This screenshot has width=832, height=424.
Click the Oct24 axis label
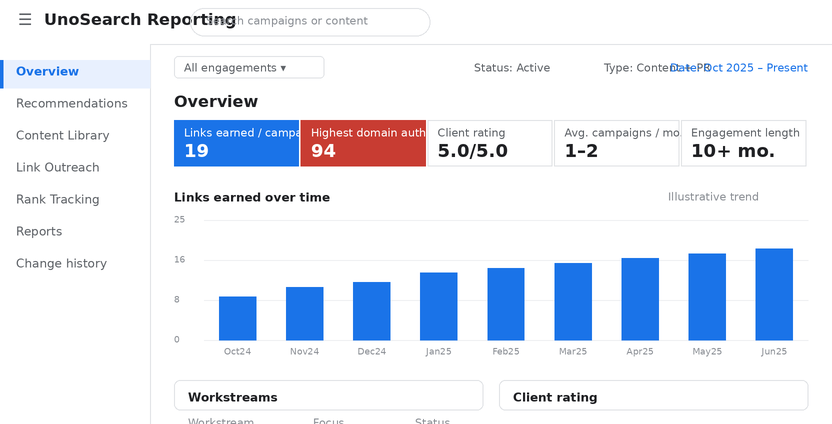pos(237,351)
